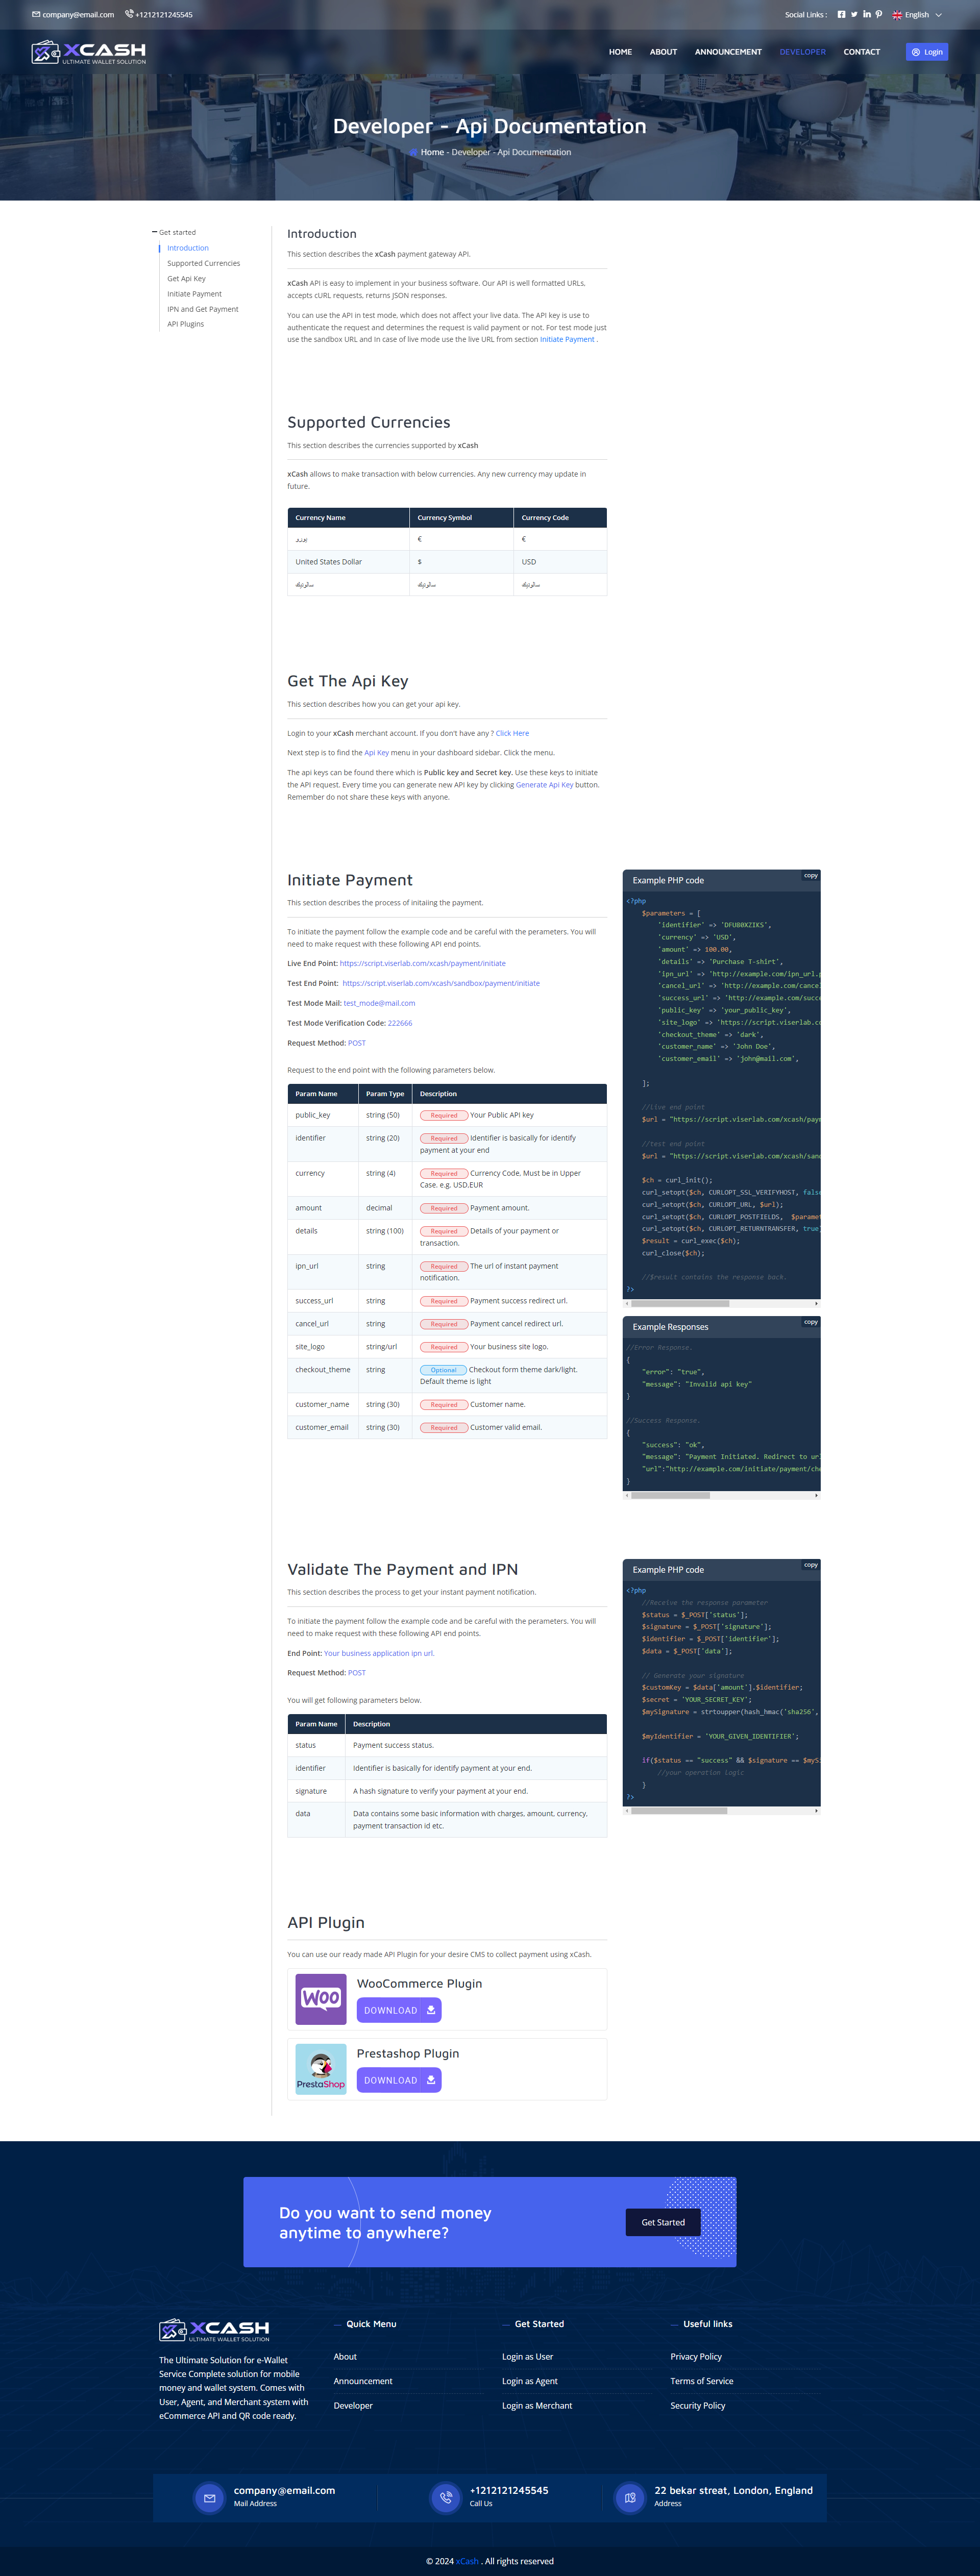
Task: Select Supported Currencies in sidebar
Action: pos(203,263)
